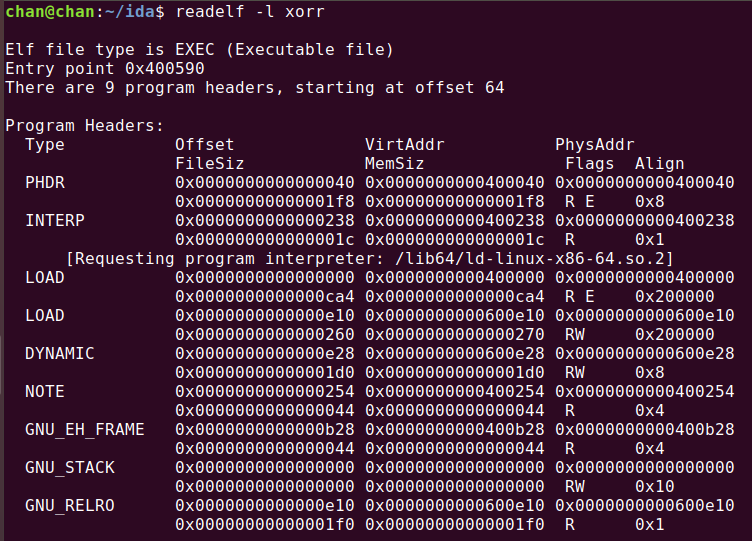Click the Align column header
The image size is (752, 541).
pos(659,164)
